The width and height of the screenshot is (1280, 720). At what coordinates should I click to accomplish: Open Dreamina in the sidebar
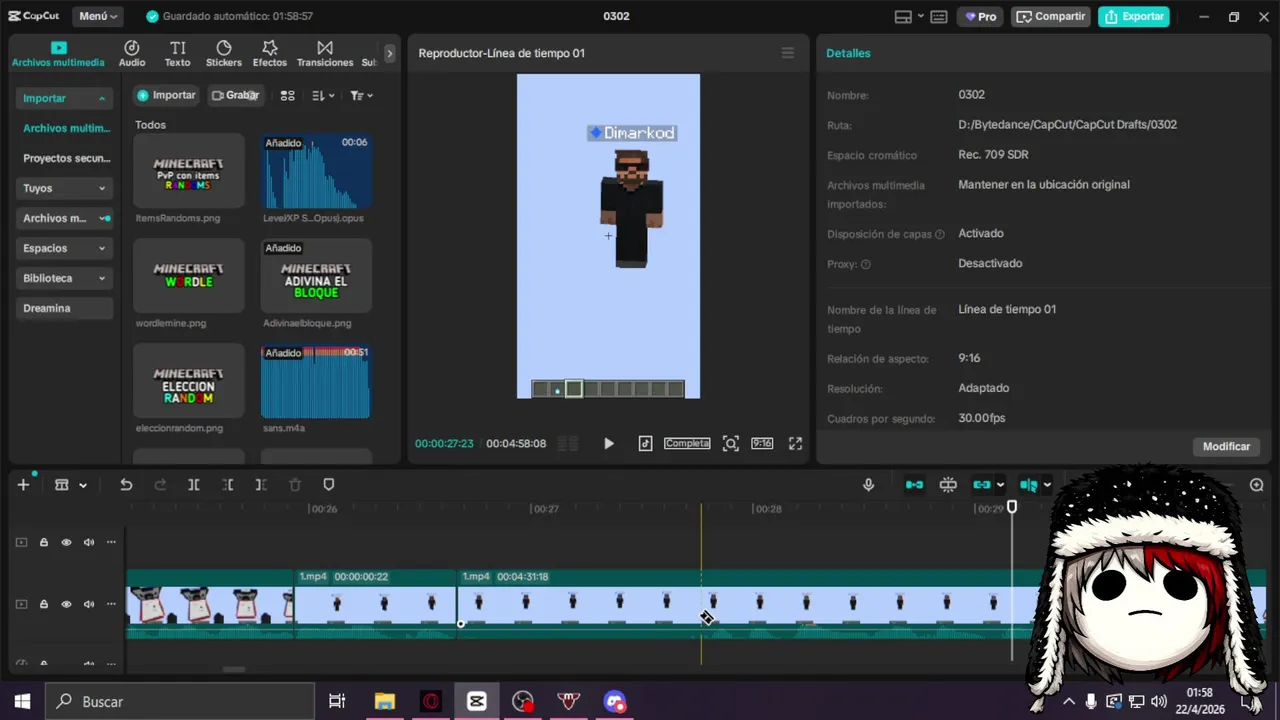[66, 308]
